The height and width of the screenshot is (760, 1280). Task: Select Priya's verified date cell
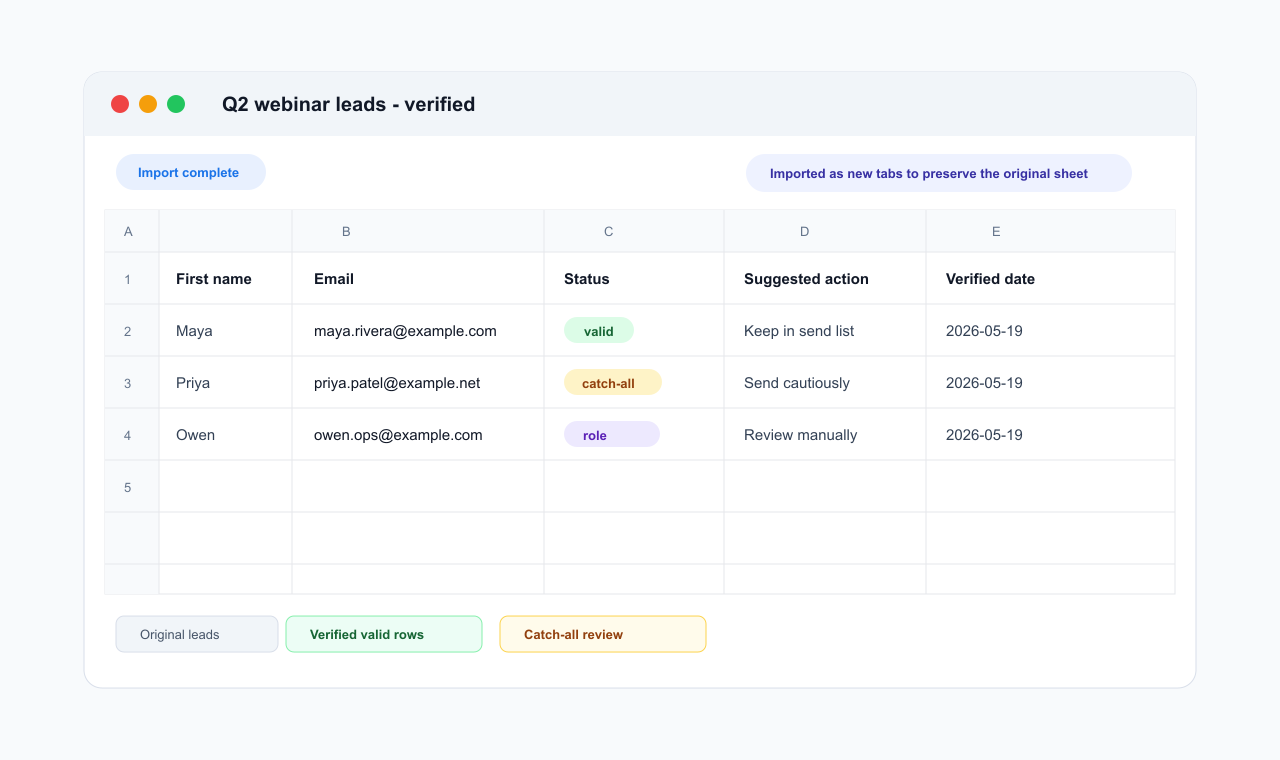point(1050,383)
